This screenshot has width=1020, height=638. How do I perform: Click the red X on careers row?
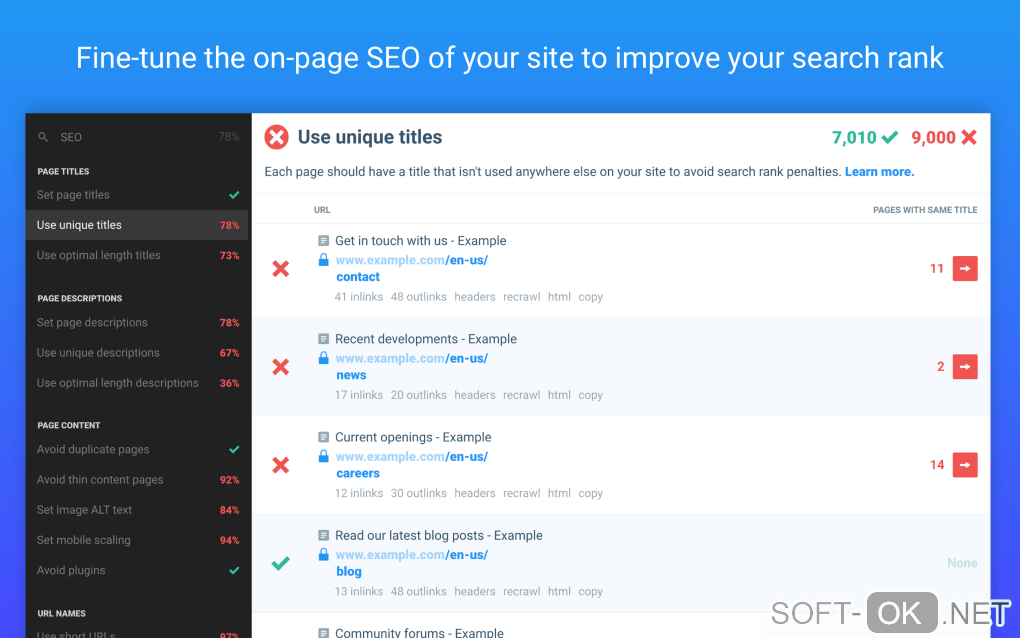tap(280, 465)
